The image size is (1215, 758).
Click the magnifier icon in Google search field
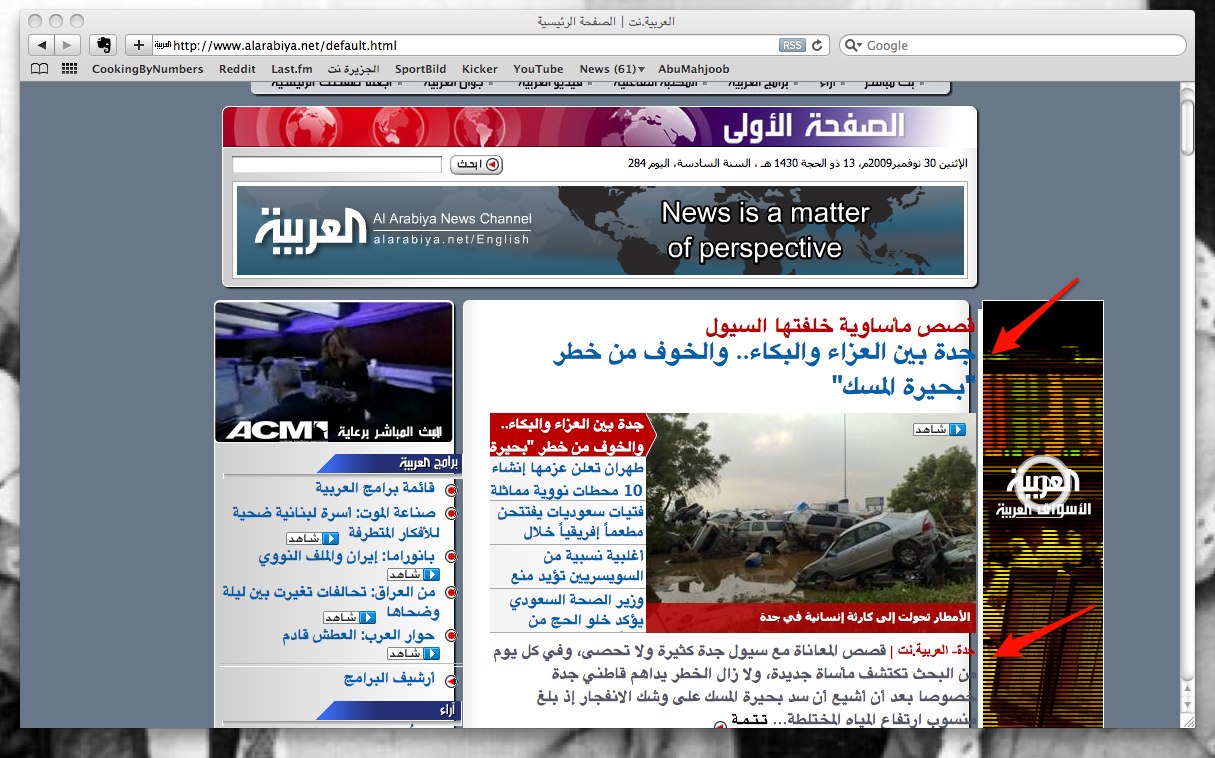tap(854, 45)
